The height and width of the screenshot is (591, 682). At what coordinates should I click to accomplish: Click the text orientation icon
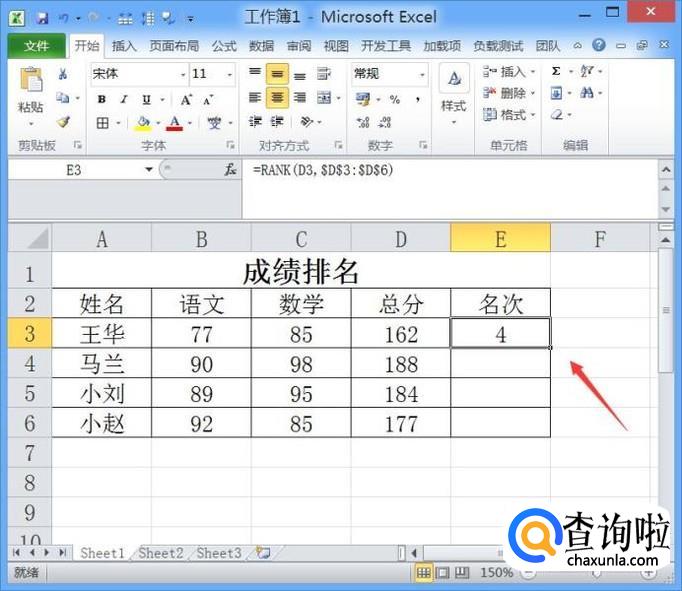307,122
